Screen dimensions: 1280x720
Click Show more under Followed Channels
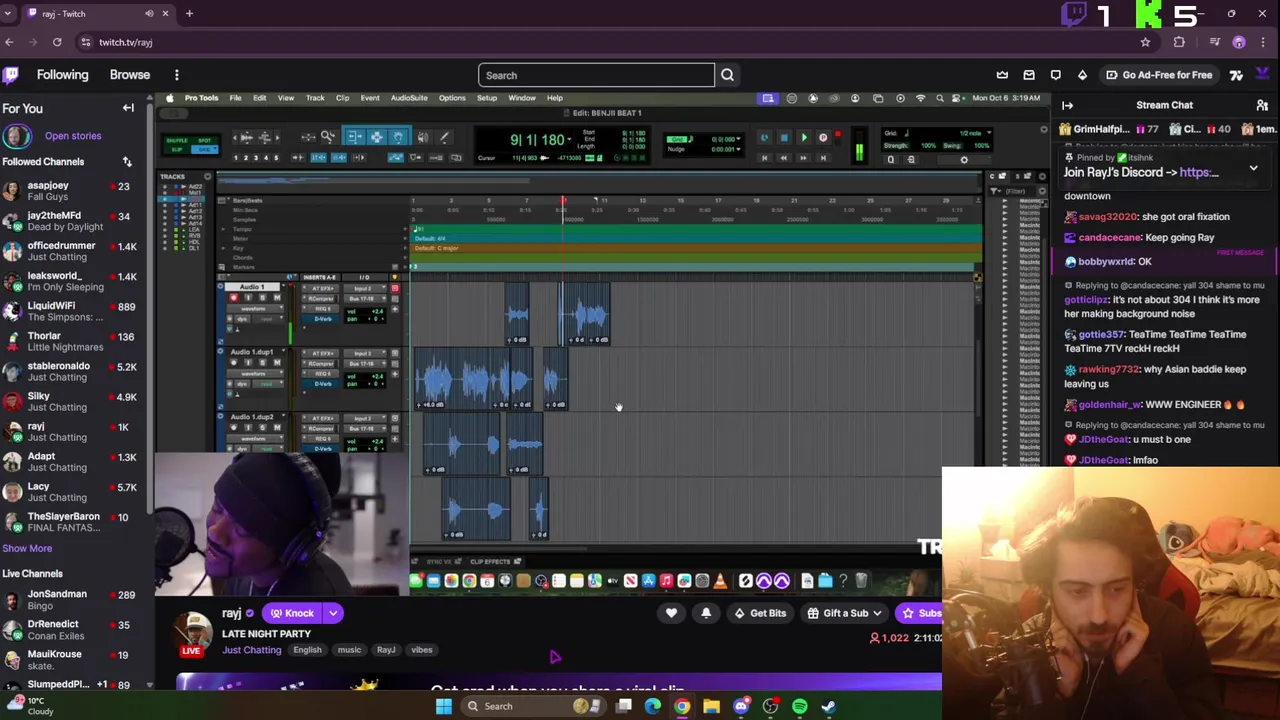coord(27,548)
